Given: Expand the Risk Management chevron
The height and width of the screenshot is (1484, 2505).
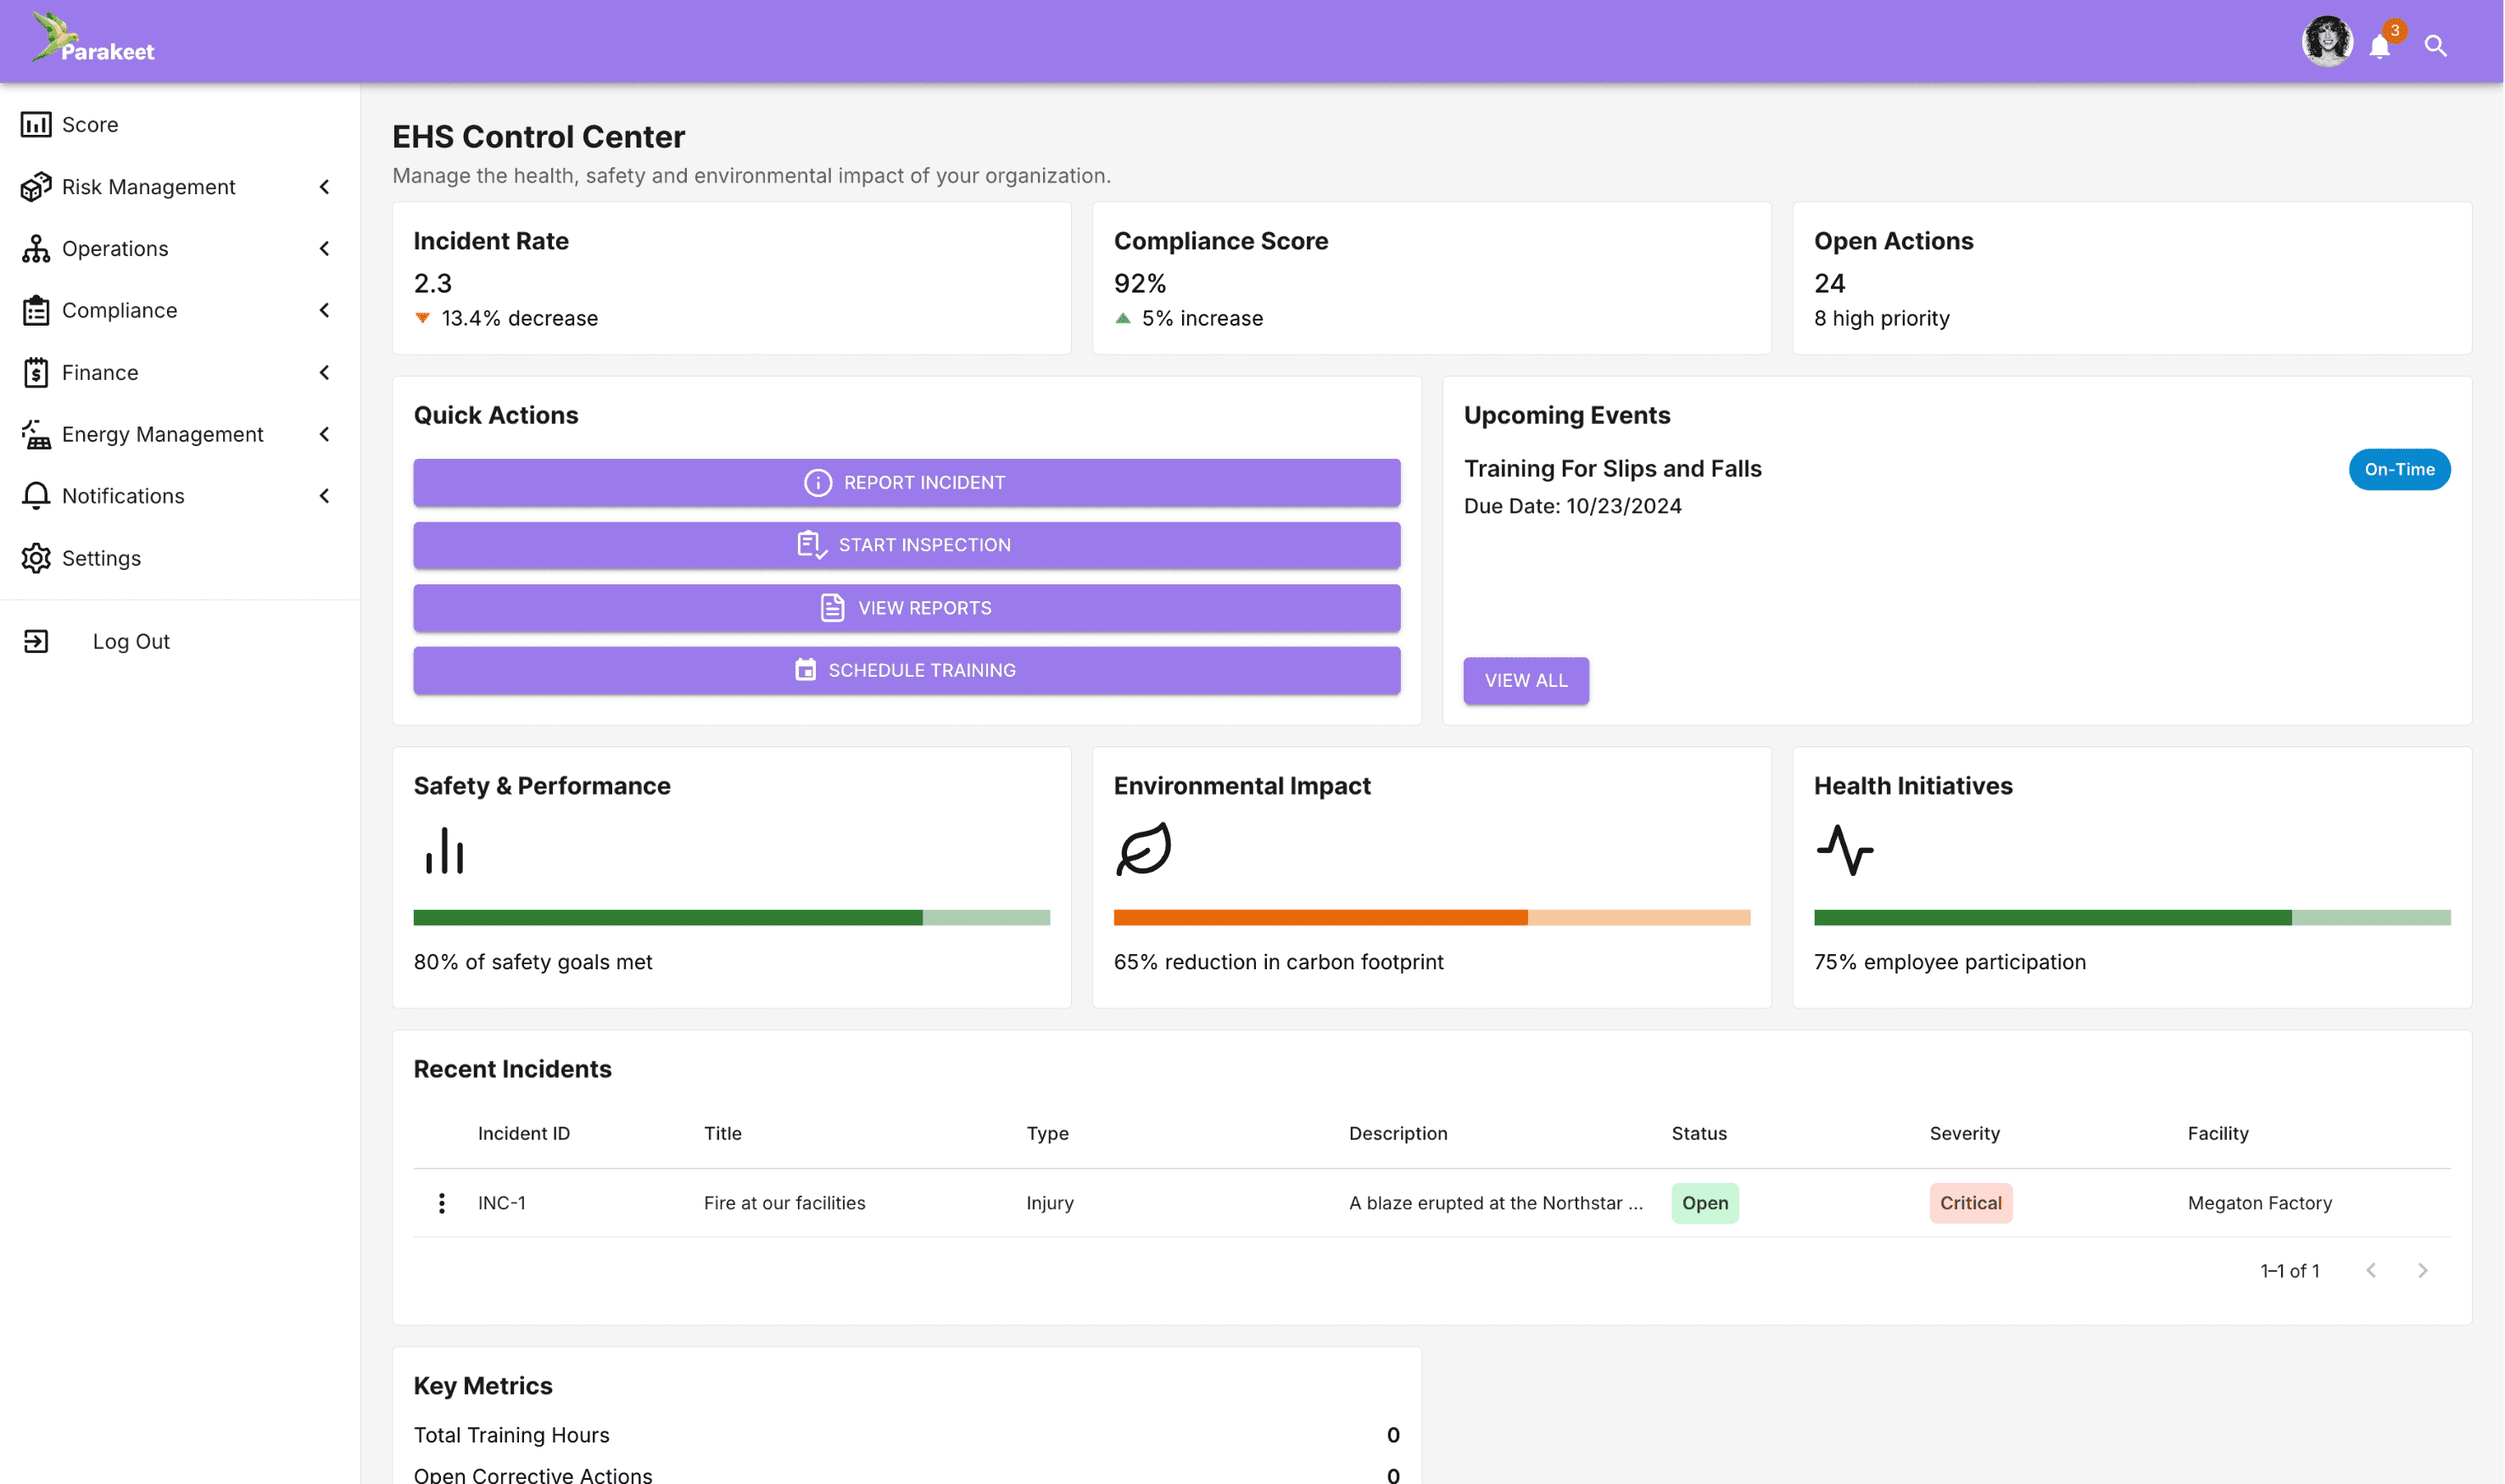Looking at the screenshot, I should point(324,187).
